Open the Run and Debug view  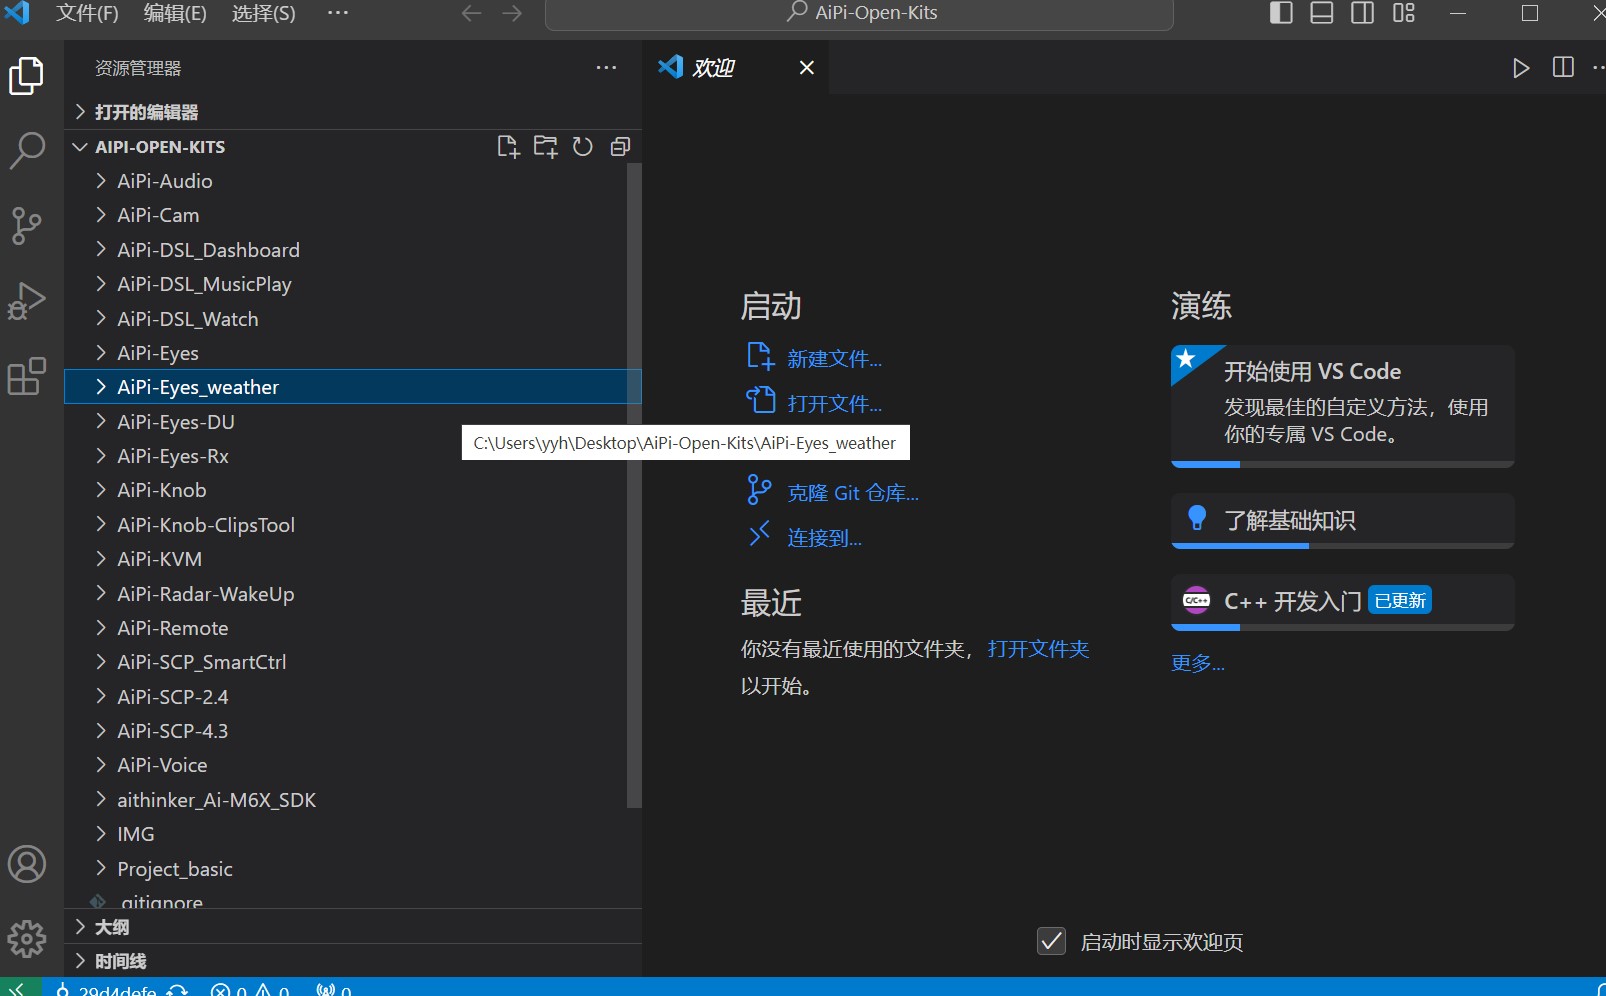pos(27,301)
